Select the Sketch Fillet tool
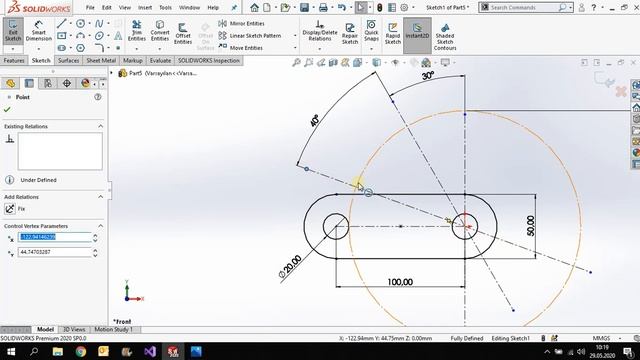 [x=100, y=48]
